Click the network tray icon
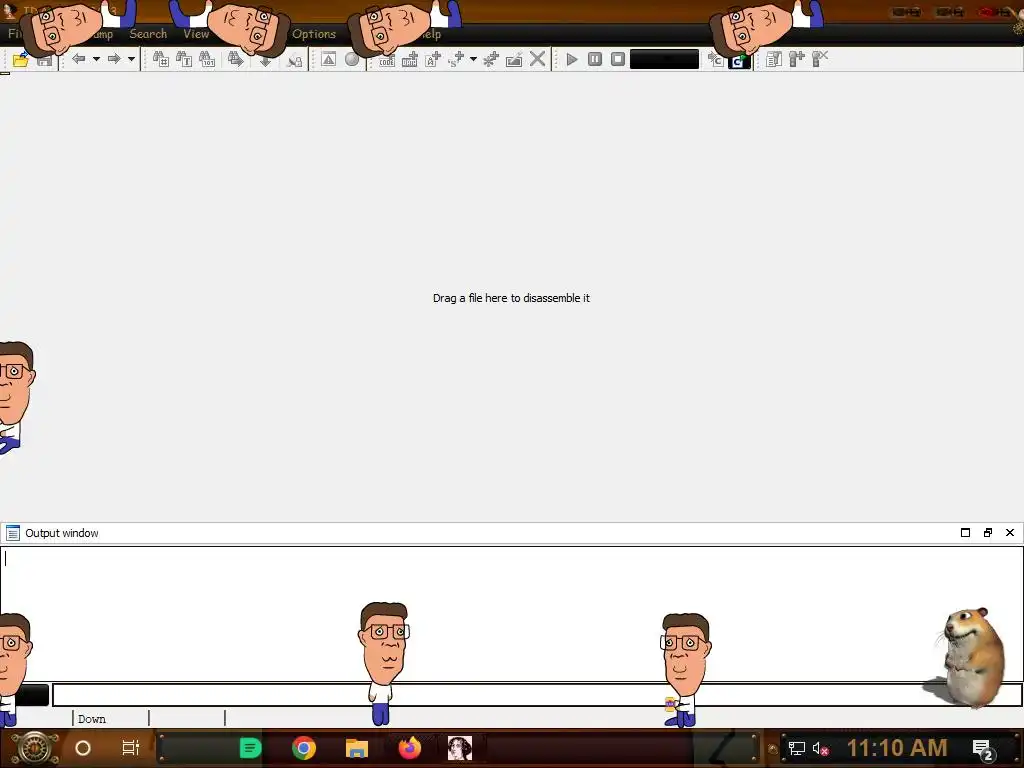Viewport: 1024px width, 768px height. coord(797,749)
